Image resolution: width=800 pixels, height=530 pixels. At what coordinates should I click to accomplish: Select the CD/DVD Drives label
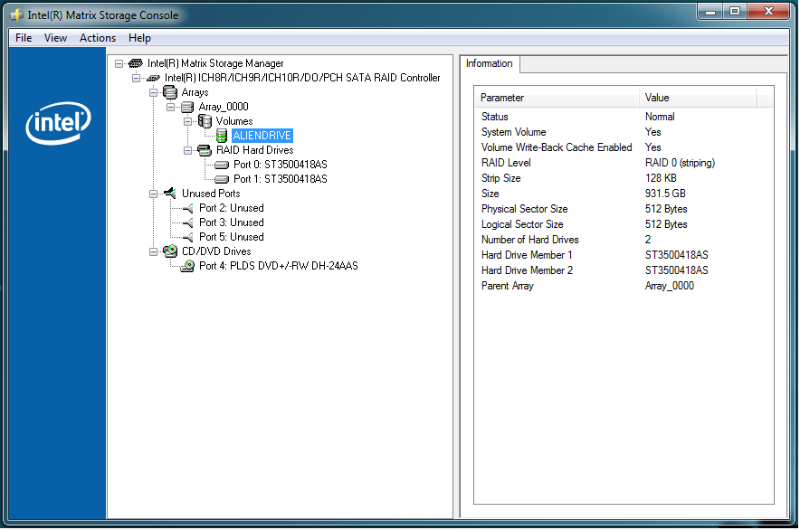[216, 251]
